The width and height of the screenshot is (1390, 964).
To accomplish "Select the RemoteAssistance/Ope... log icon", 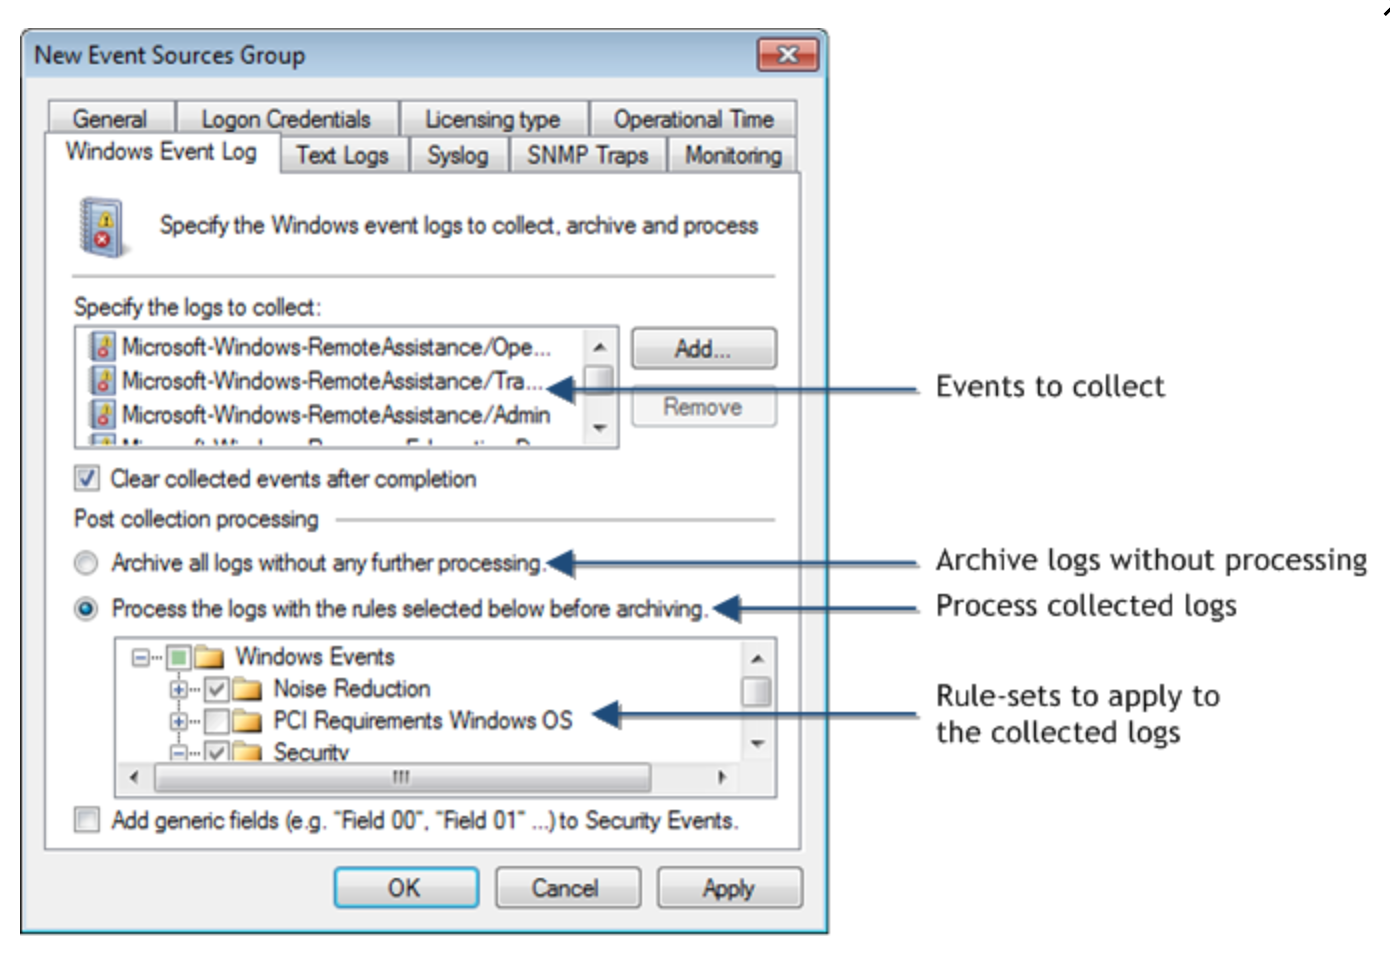I will point(102,347).
